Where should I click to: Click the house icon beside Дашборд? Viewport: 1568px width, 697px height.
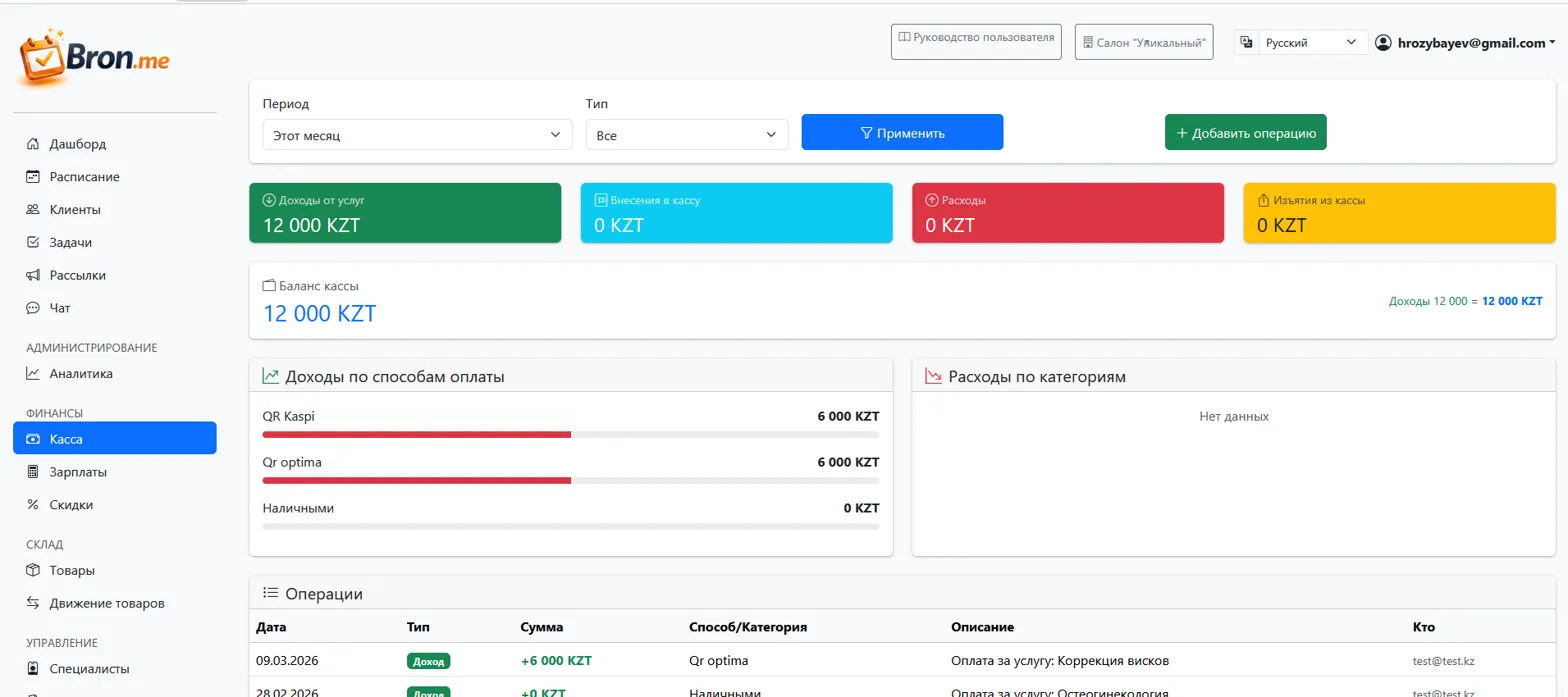pos(33,144)
